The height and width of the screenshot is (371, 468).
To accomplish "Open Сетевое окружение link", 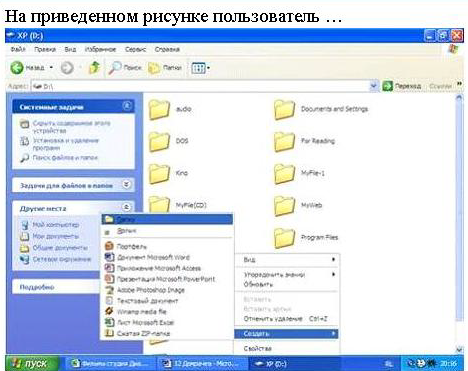I will (62, 259).
